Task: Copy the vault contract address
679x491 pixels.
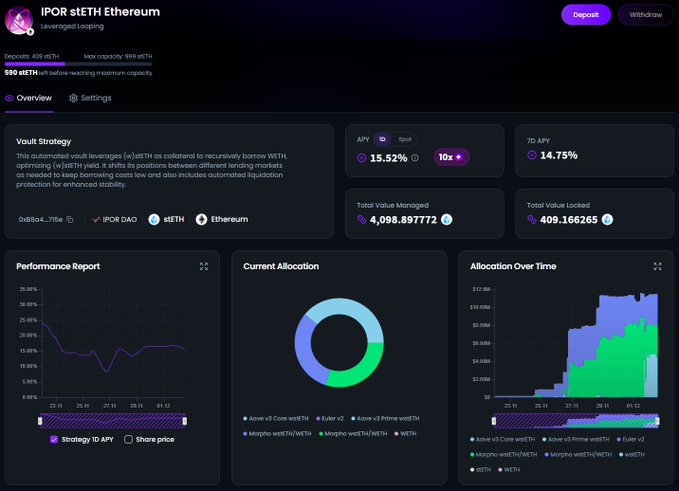Action: coord(71,219)
